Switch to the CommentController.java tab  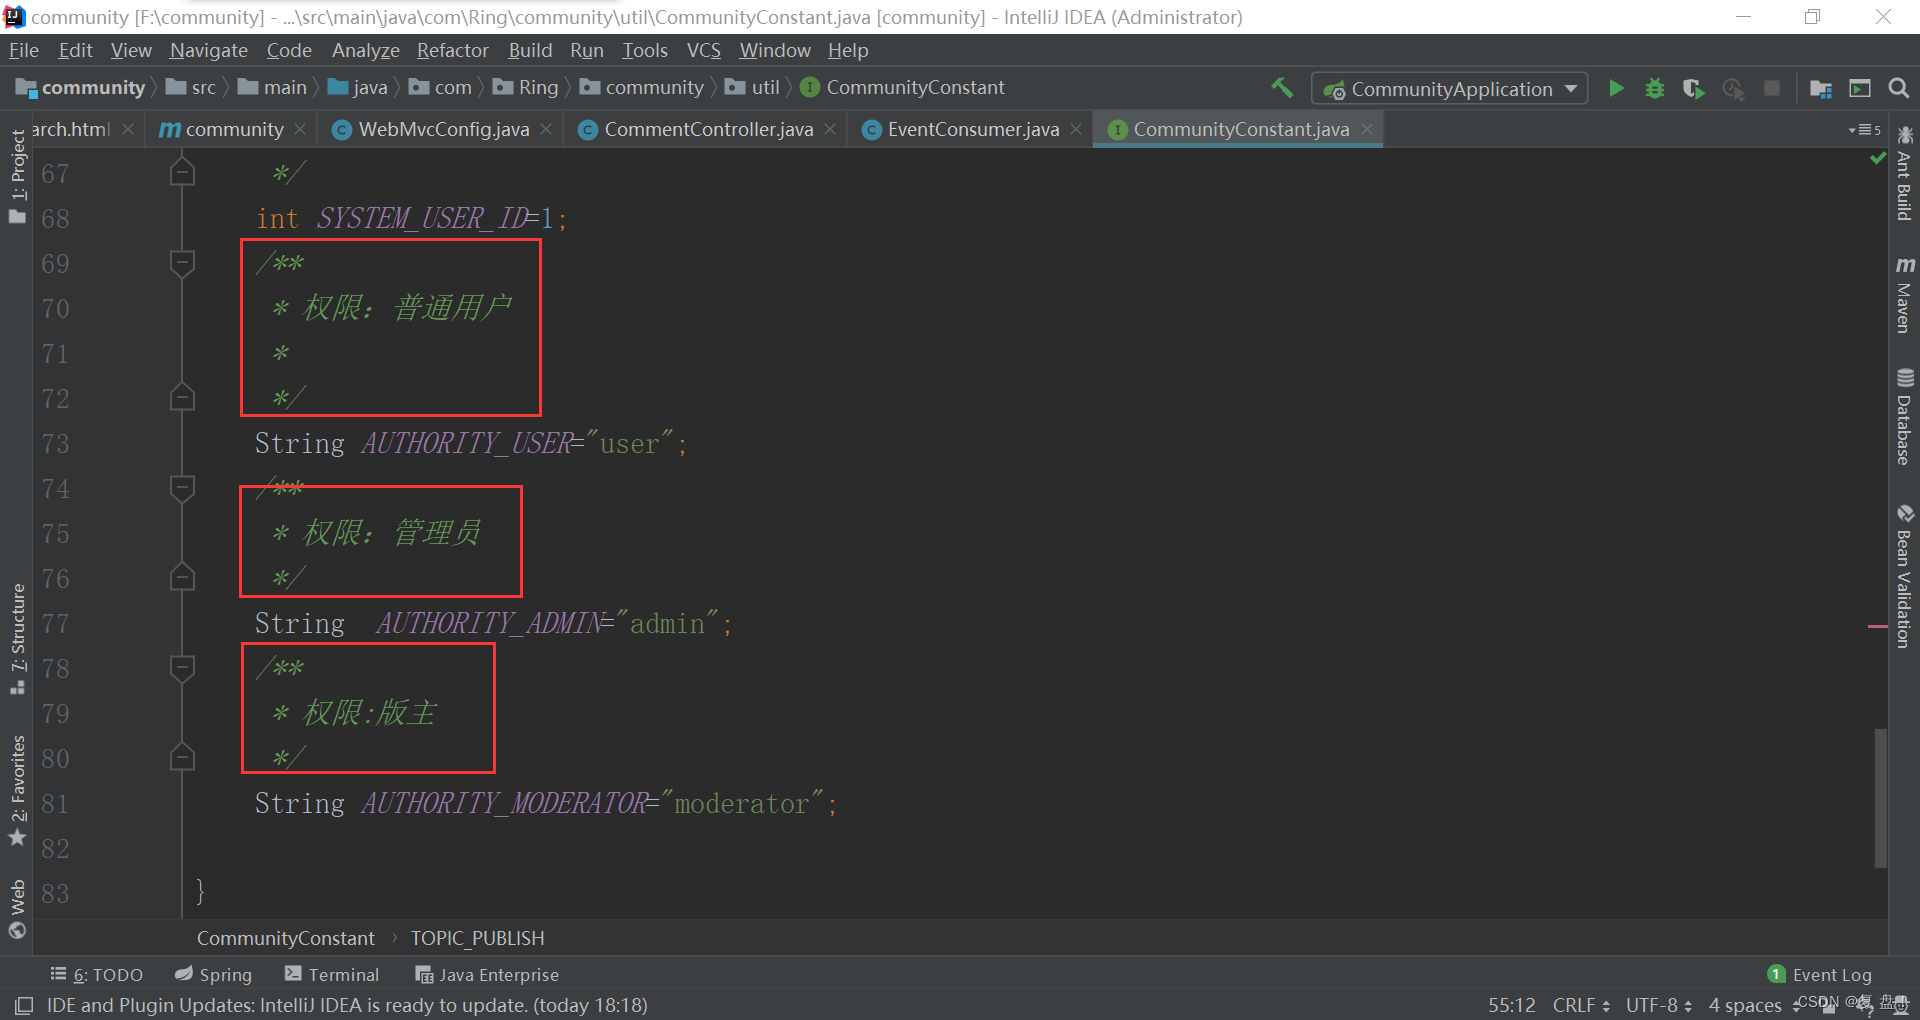708,130
